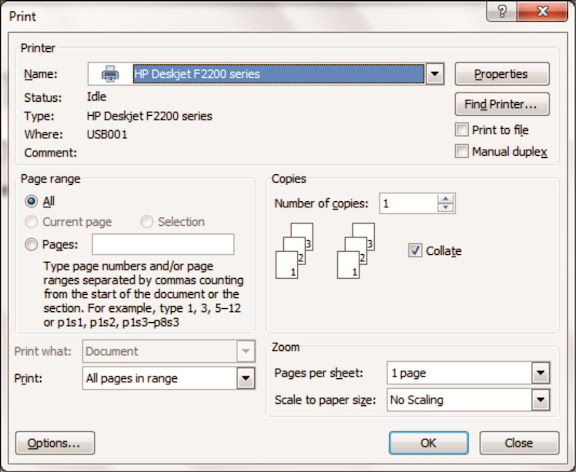Enable the Print to file checkbox
The width and height of the screenshot is (576, 472).
pos(462,130)
